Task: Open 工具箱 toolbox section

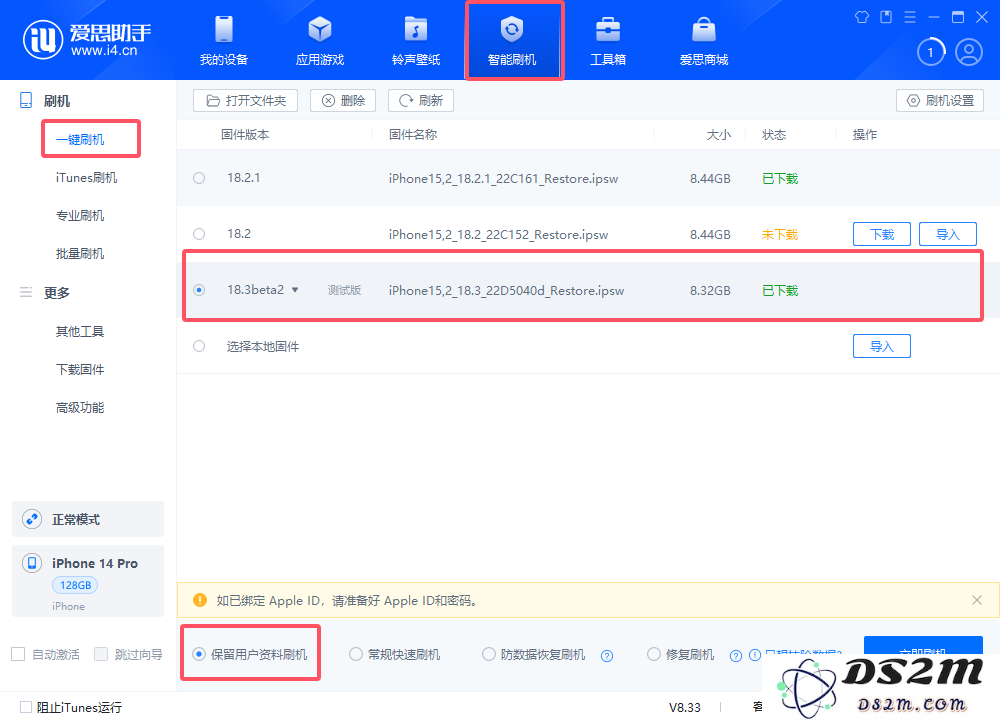Action: (x=608, y=41)
